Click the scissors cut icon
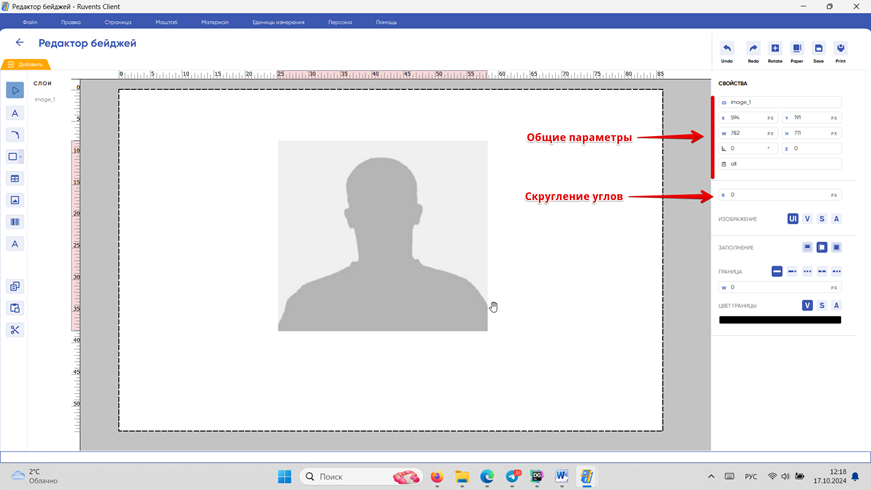Image resolution: width=871 pixels, height=490 pixels. pyautogui.click(x=15, y=330)
